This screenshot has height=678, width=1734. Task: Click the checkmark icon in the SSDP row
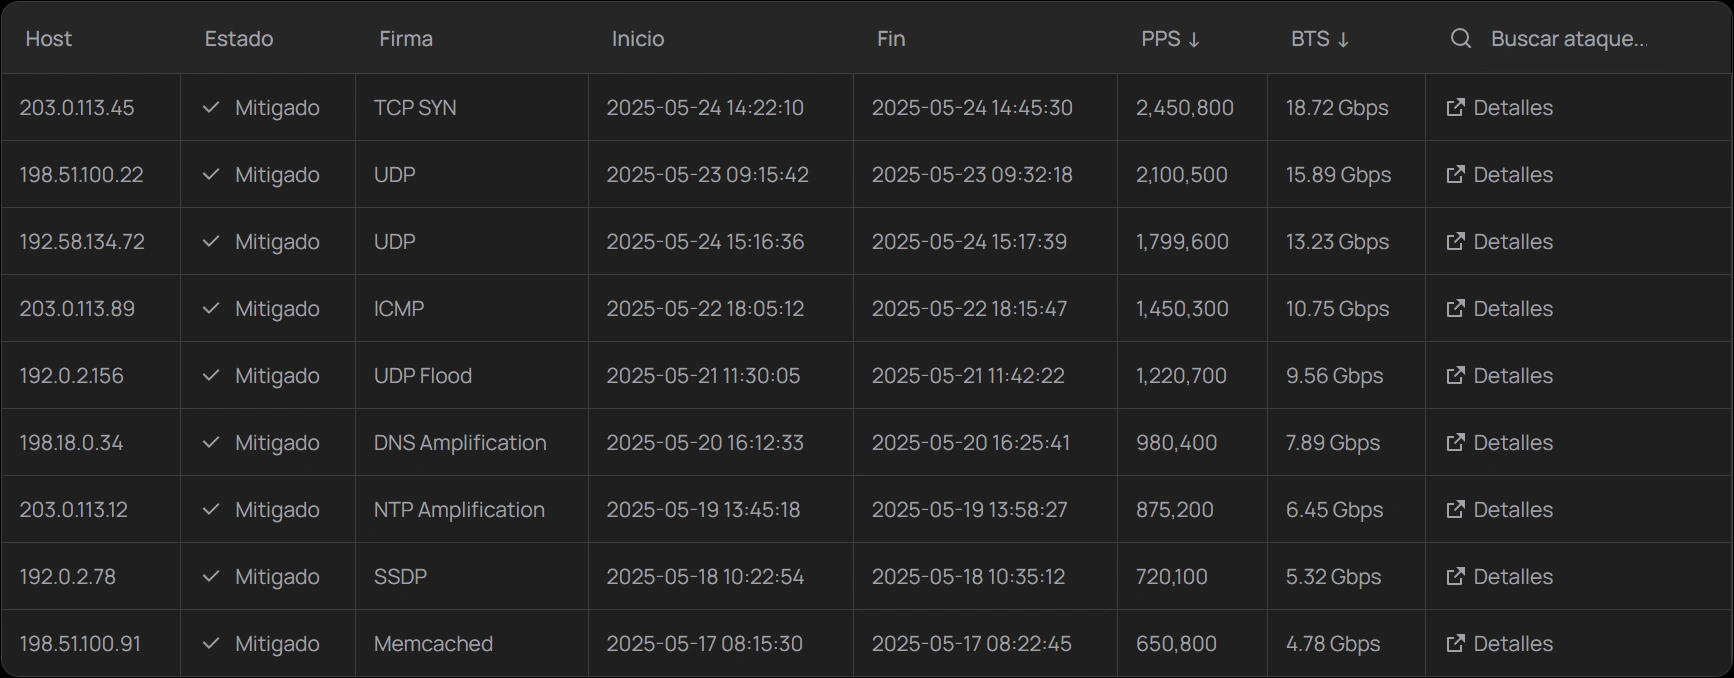211,576
